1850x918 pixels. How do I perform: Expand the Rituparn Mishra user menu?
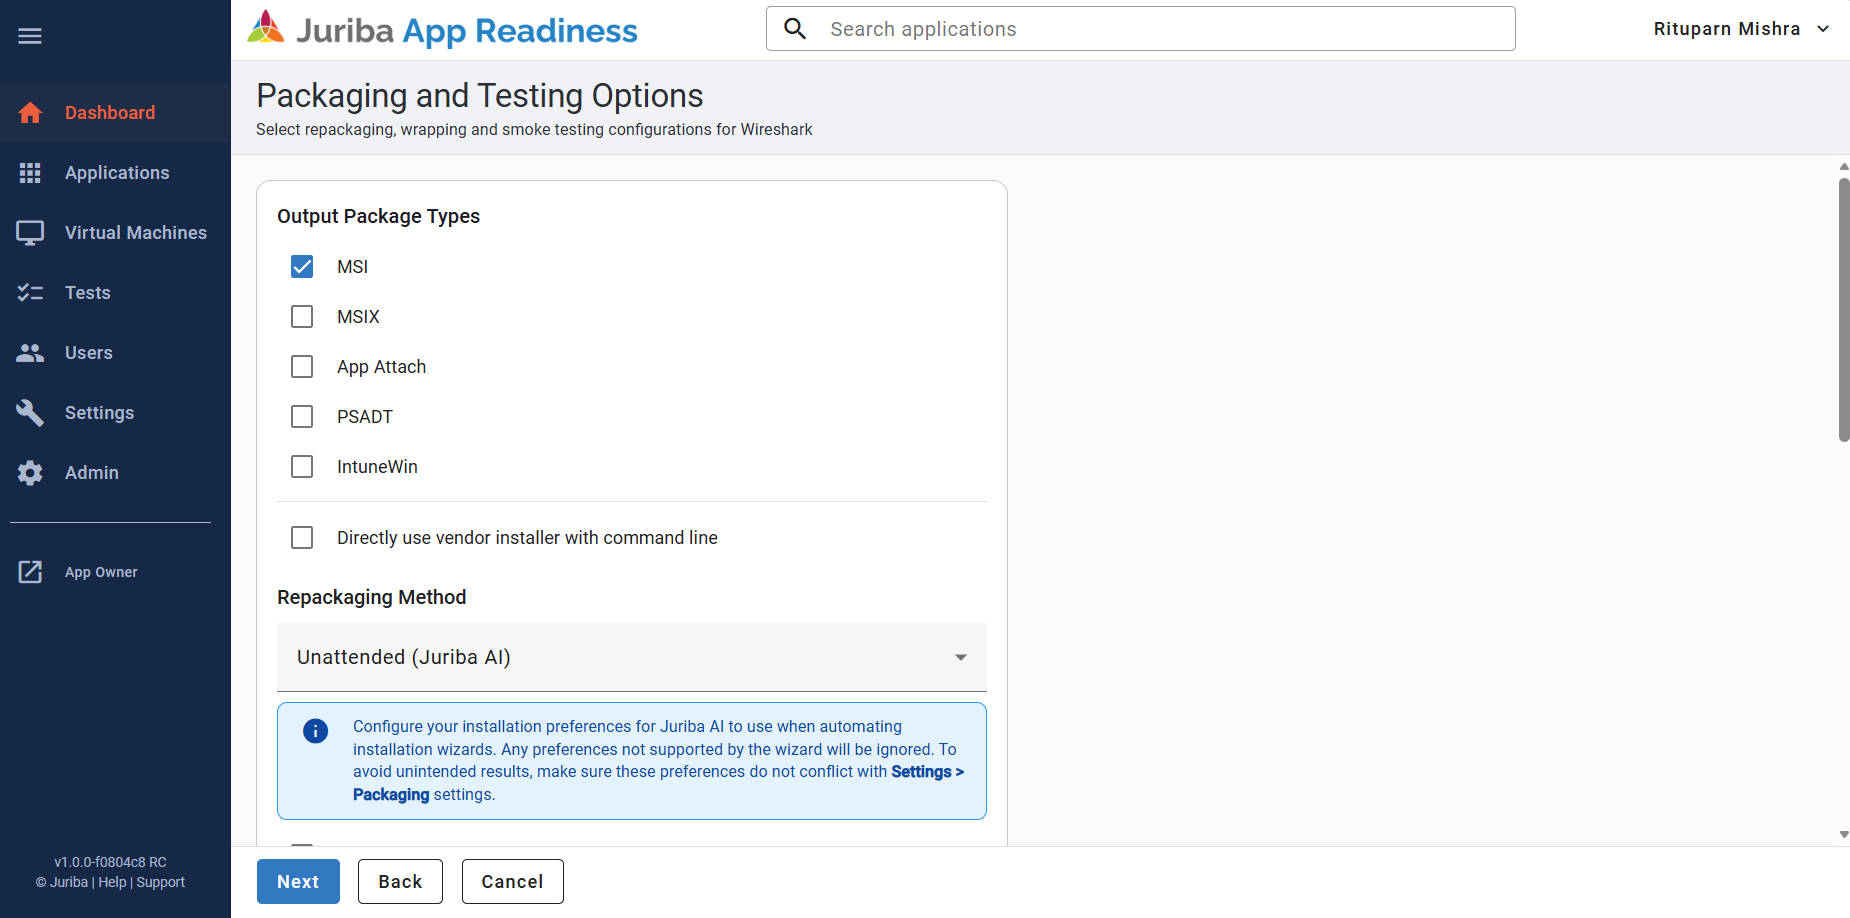[x=1741, y=29]
